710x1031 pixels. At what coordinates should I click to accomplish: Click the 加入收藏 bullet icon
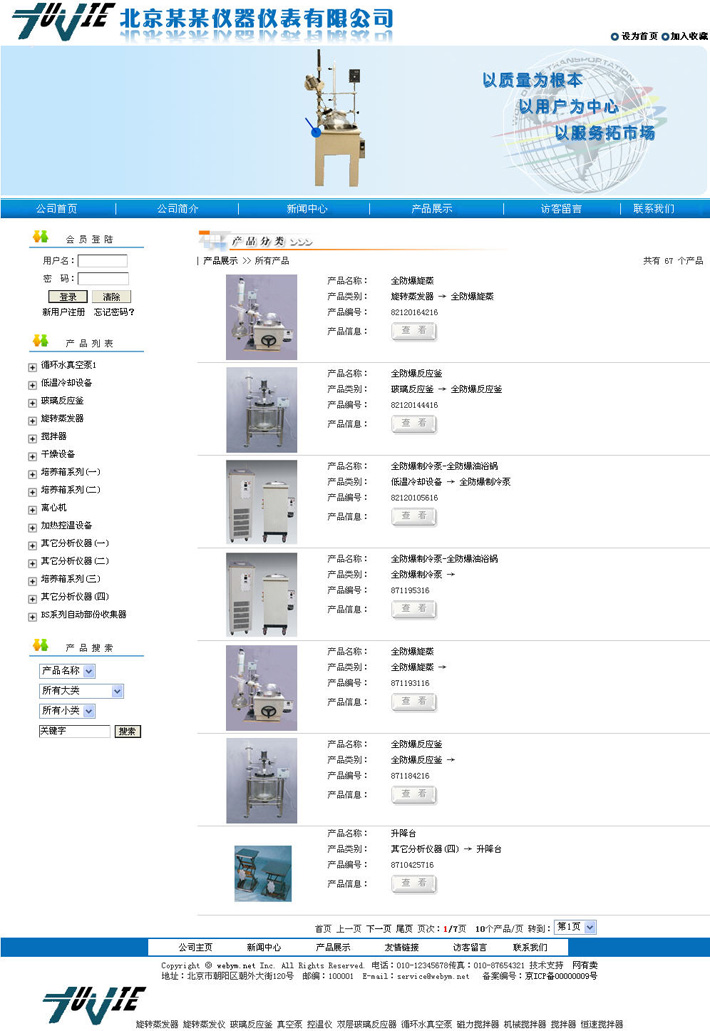pos(665,37)
